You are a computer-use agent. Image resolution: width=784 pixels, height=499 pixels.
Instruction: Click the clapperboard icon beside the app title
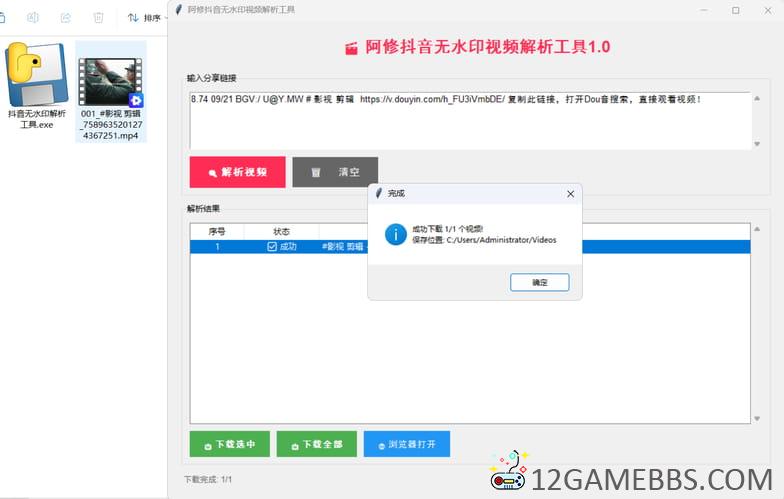352,48
